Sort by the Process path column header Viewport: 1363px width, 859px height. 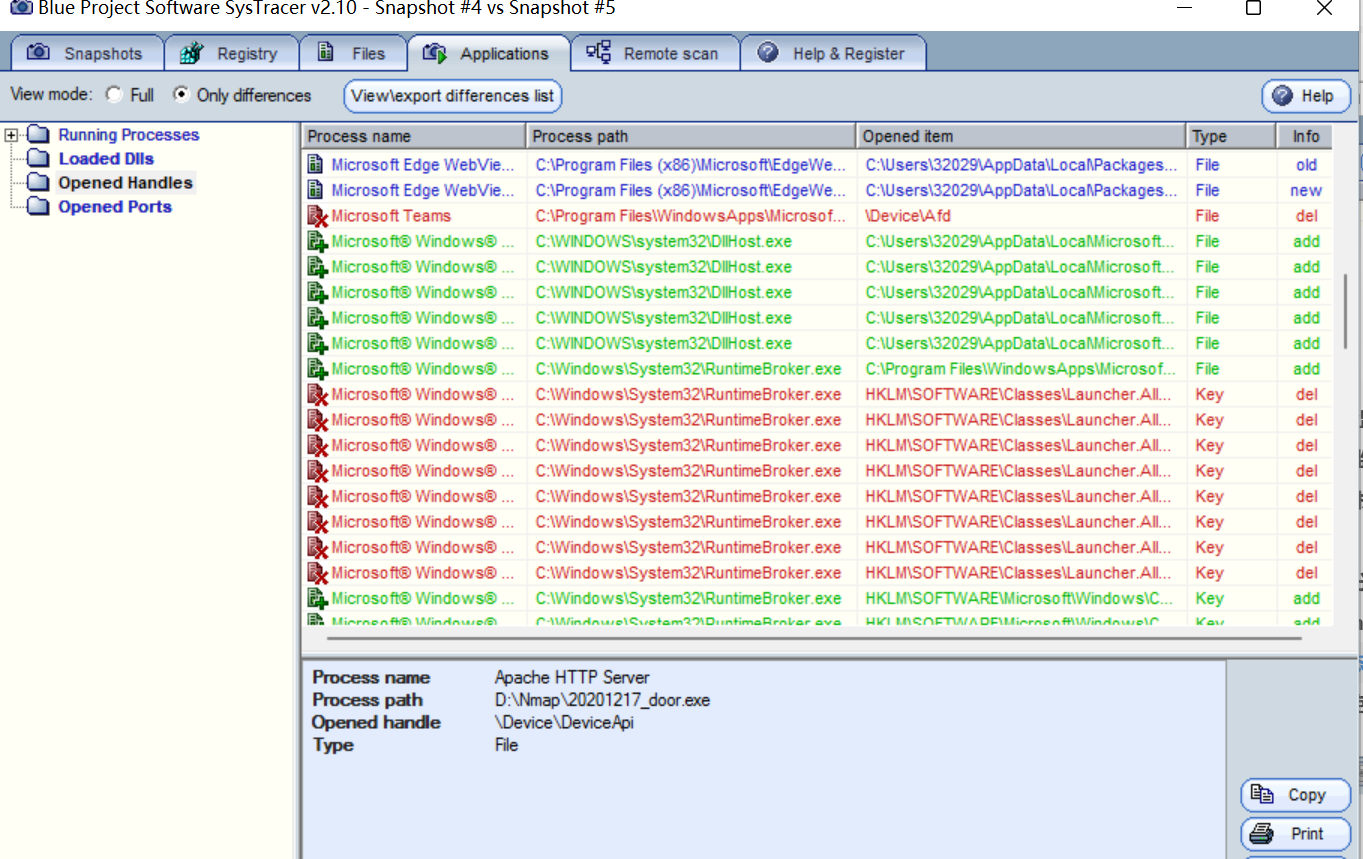click(692, 136)
